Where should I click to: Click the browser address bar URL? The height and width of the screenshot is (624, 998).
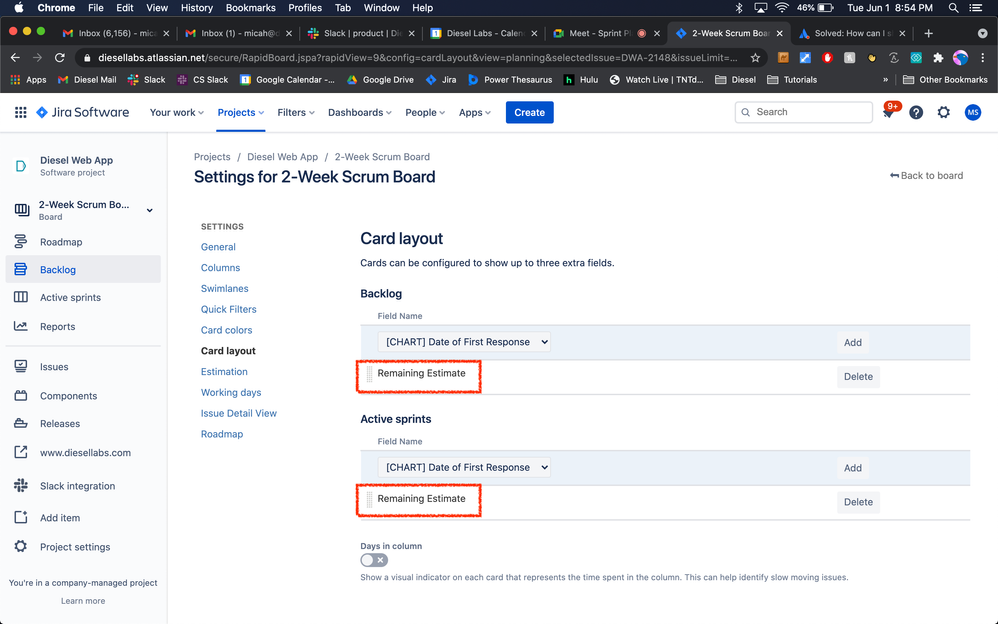pos(418,58)
